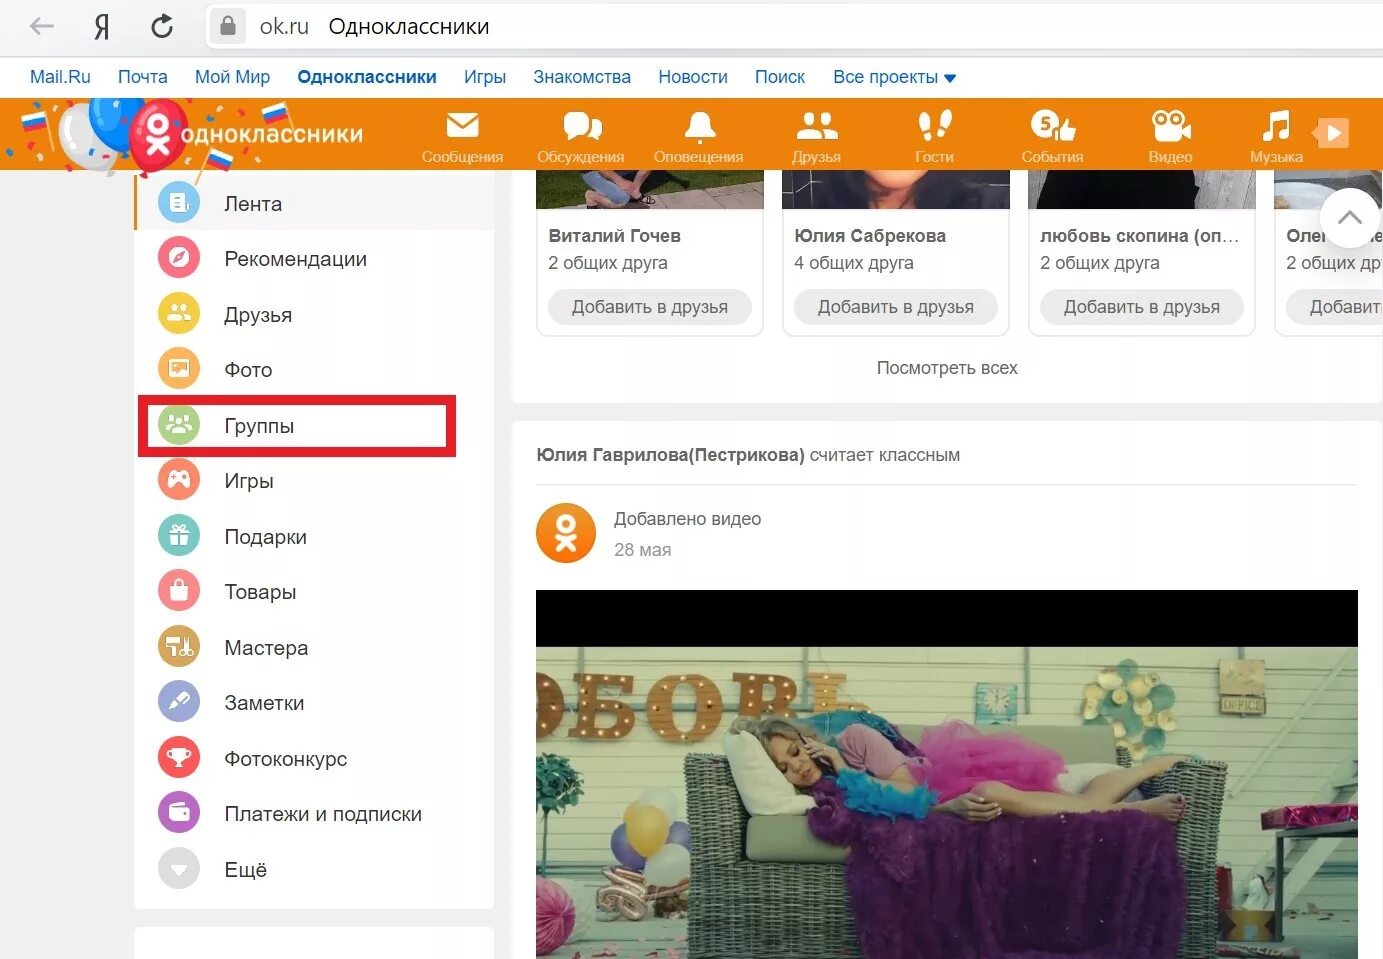1383x959 pixels.
Task: Open любовь скопина profile name
Action: pos(1139,236)
